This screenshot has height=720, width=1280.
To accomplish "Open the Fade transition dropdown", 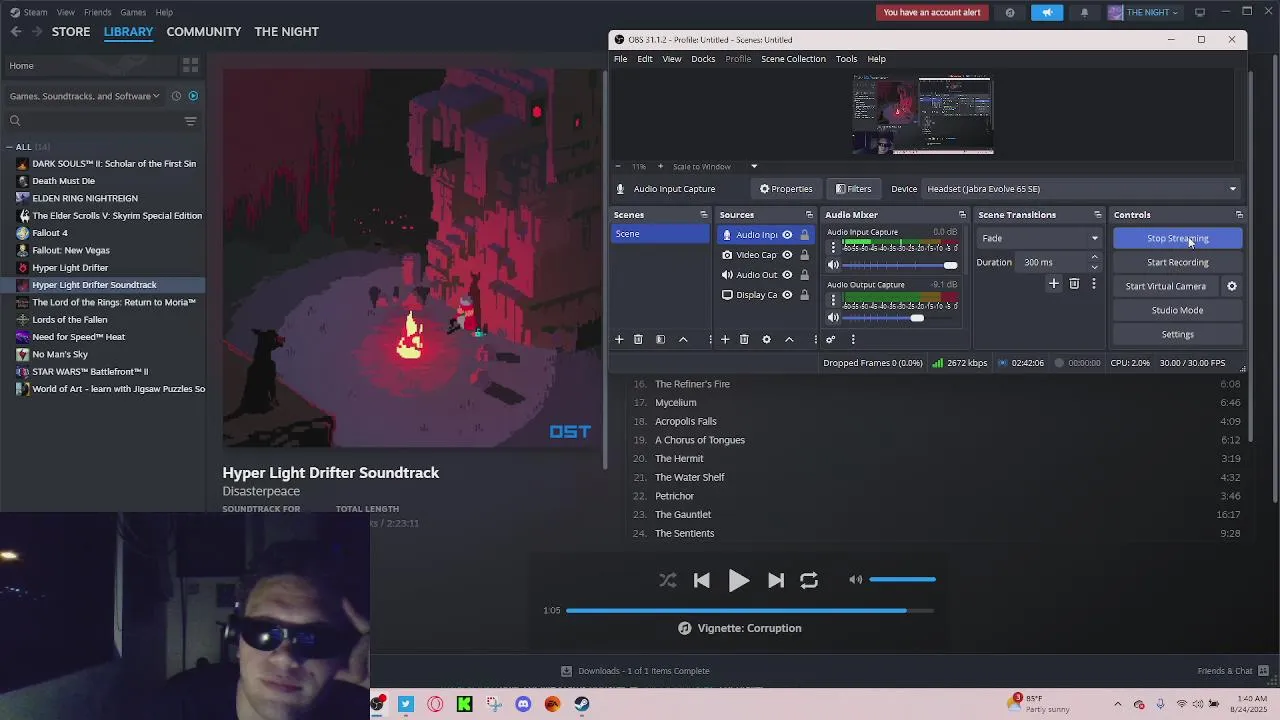I will pos(1039,238).
